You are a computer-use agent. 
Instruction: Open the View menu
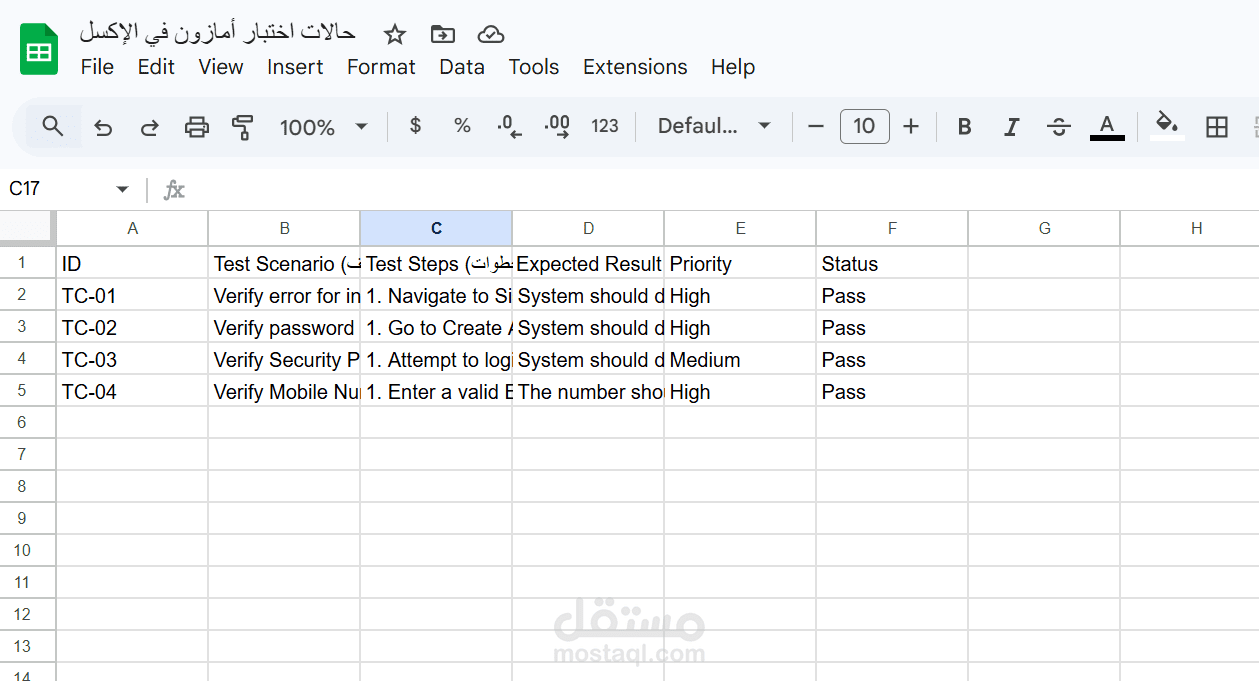pyautogui.click(x=221, y=67)
